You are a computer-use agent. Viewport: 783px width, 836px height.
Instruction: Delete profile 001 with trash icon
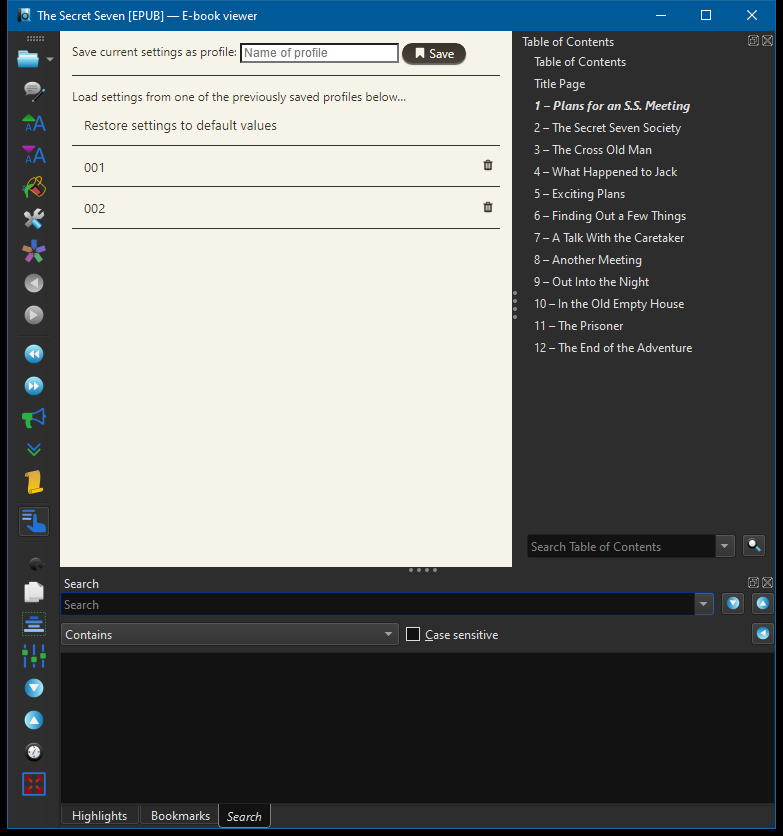tap(488, 165)
